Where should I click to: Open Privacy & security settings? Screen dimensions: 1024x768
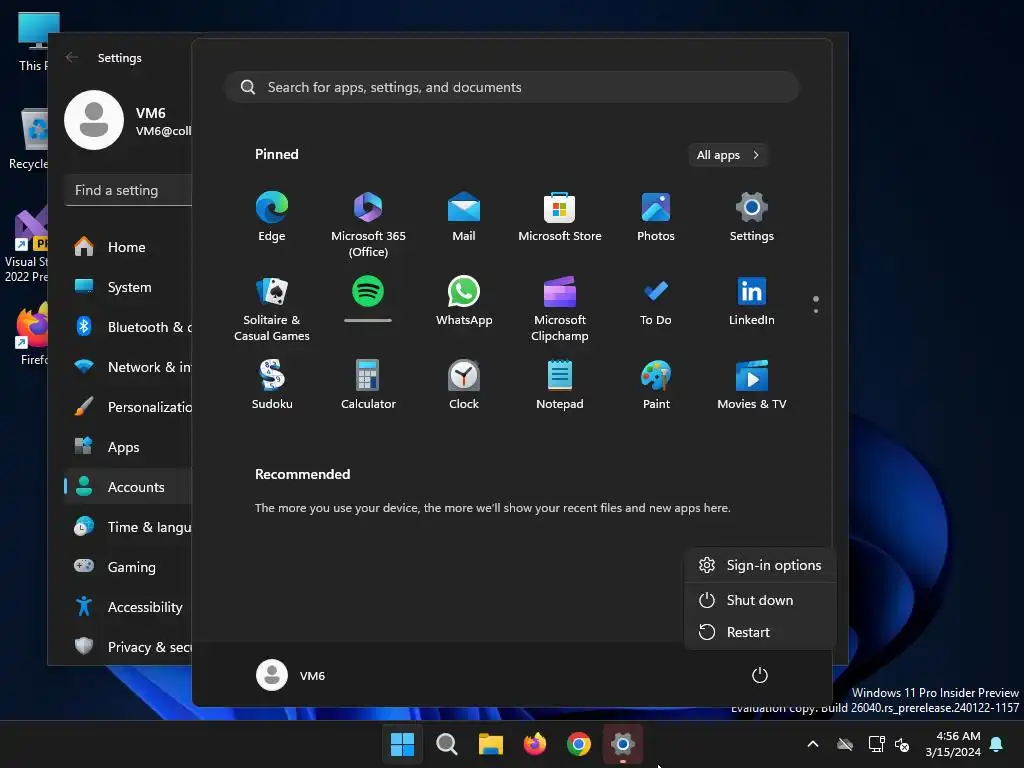pos(128,647)
